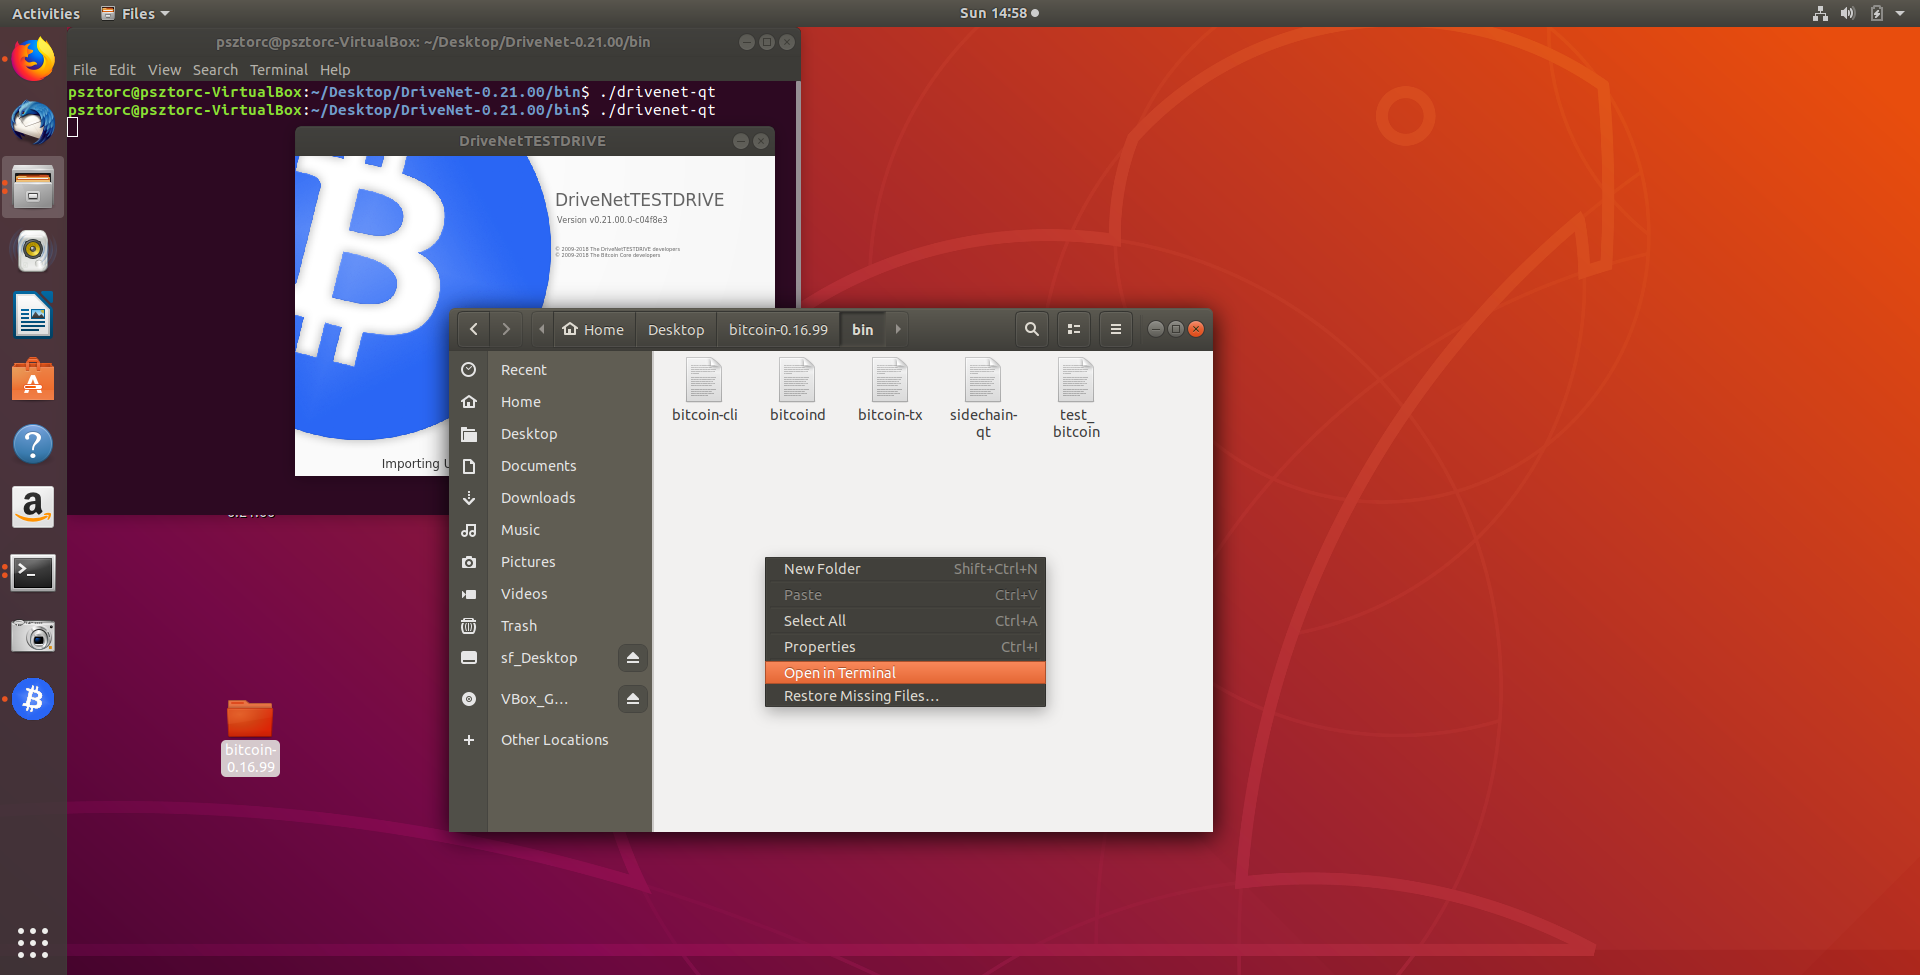Screen dimensions: 1920x975
Task: Choose Select All from context menu
Action: pyautogui.click(x=905, y=621)
